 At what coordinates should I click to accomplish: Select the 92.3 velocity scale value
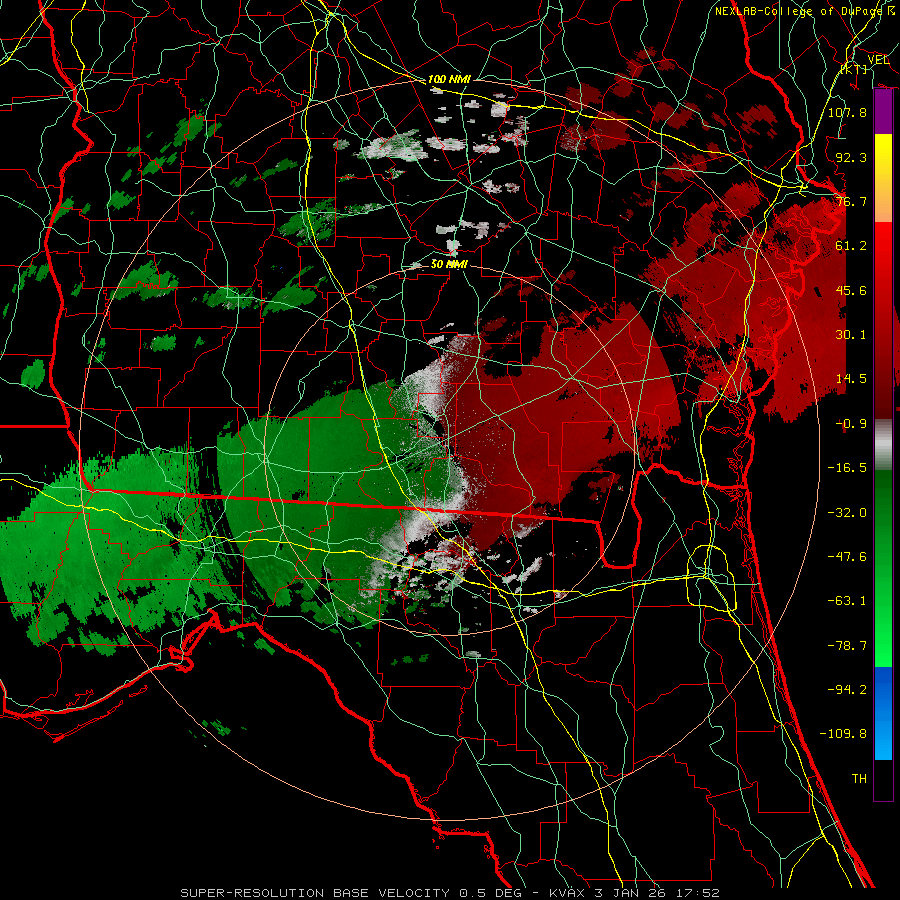851,157
